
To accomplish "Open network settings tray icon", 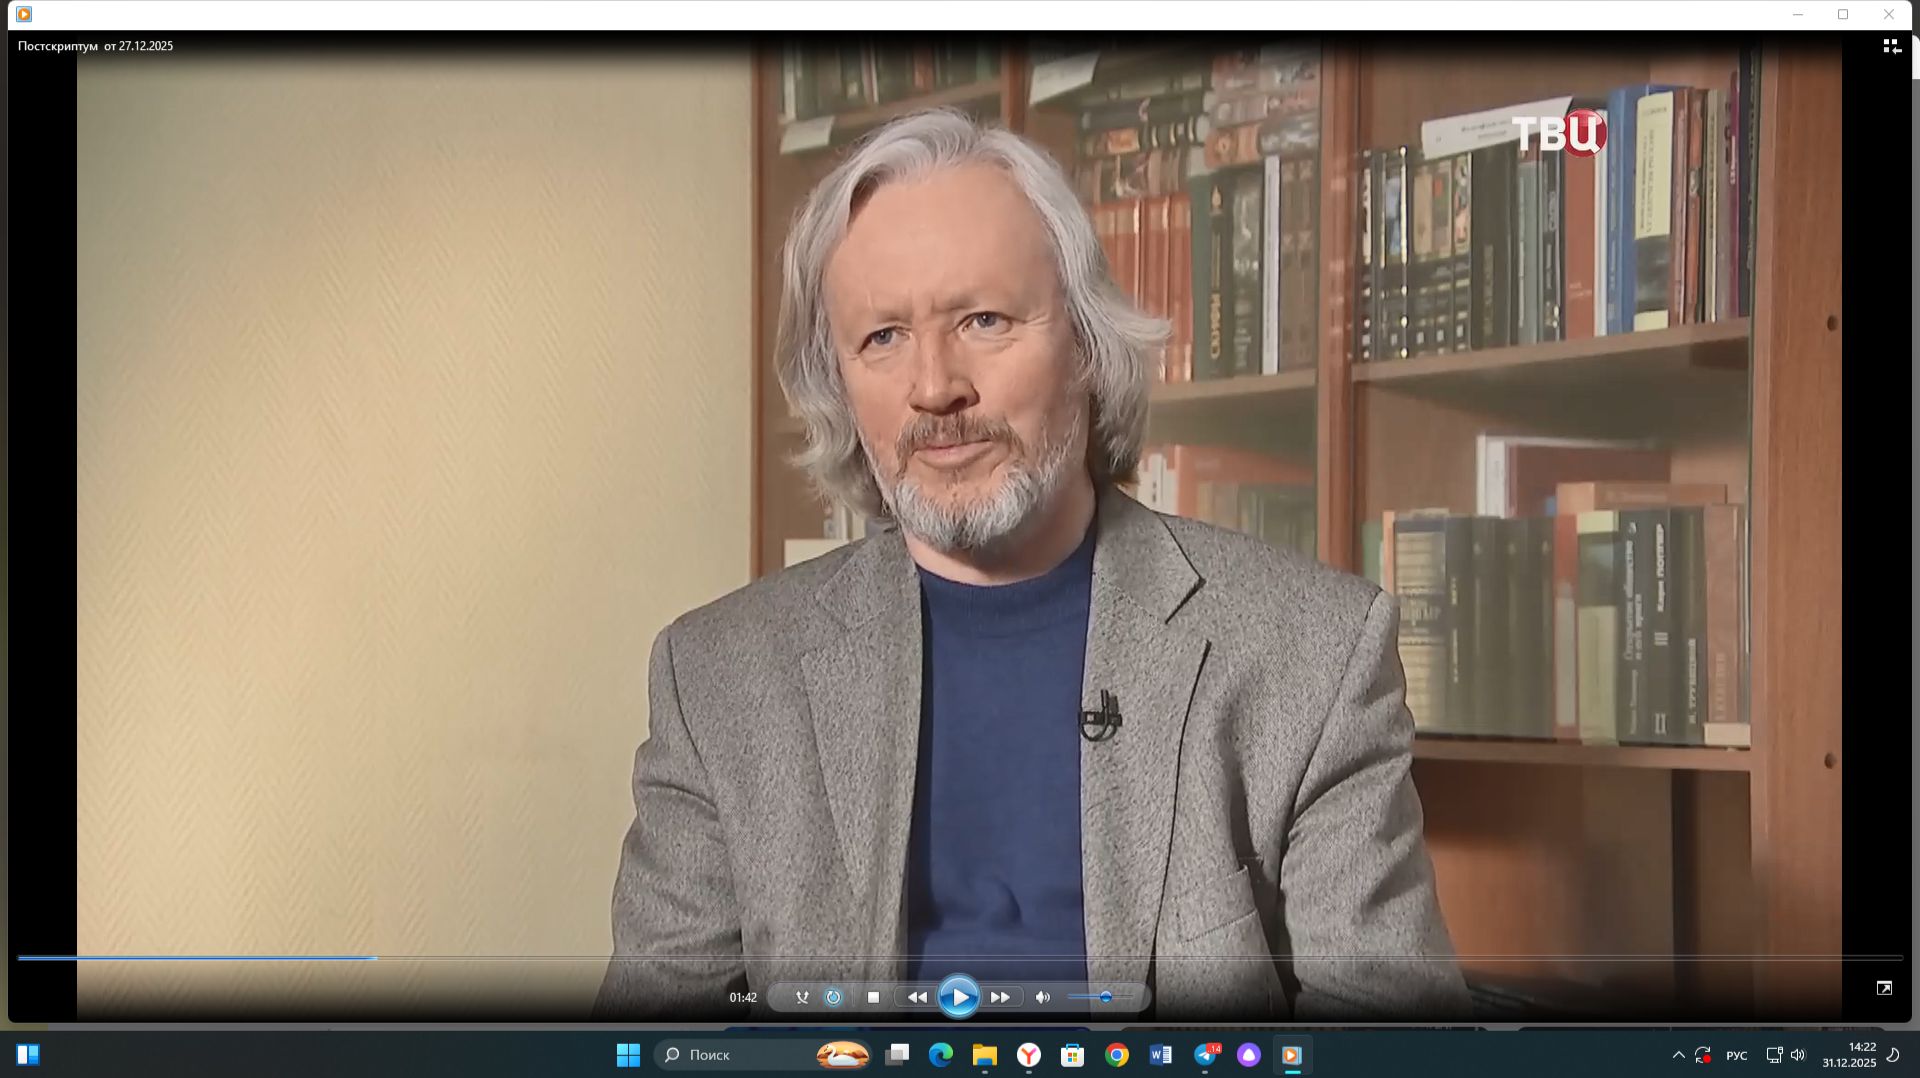I will tap(1774, 1055).
